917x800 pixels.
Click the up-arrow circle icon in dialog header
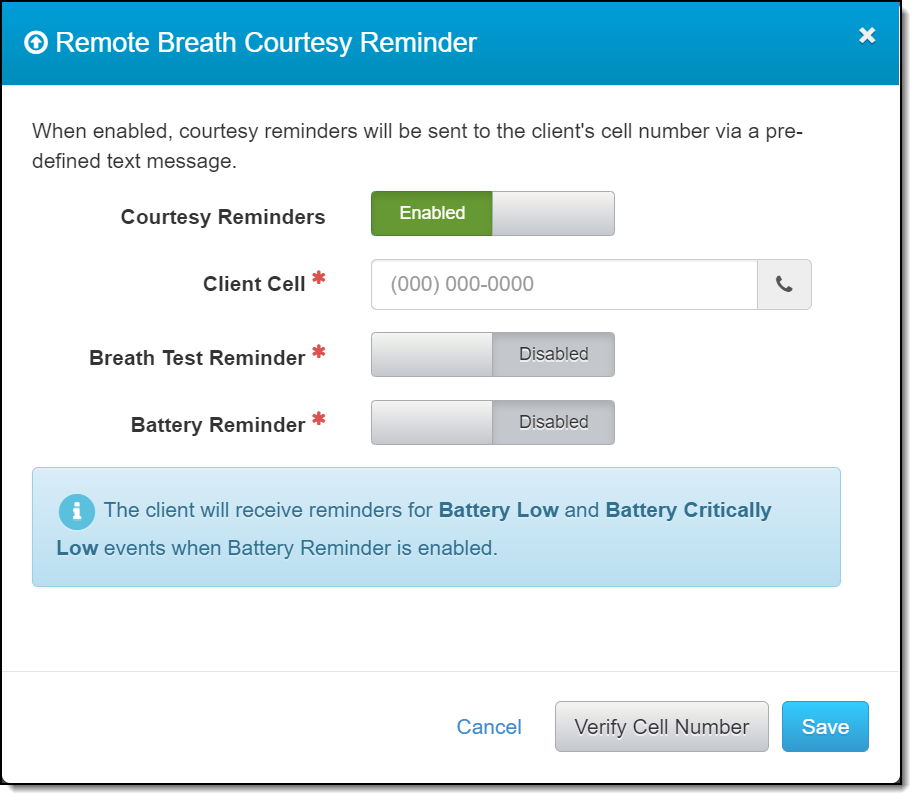tap(35, 43)
